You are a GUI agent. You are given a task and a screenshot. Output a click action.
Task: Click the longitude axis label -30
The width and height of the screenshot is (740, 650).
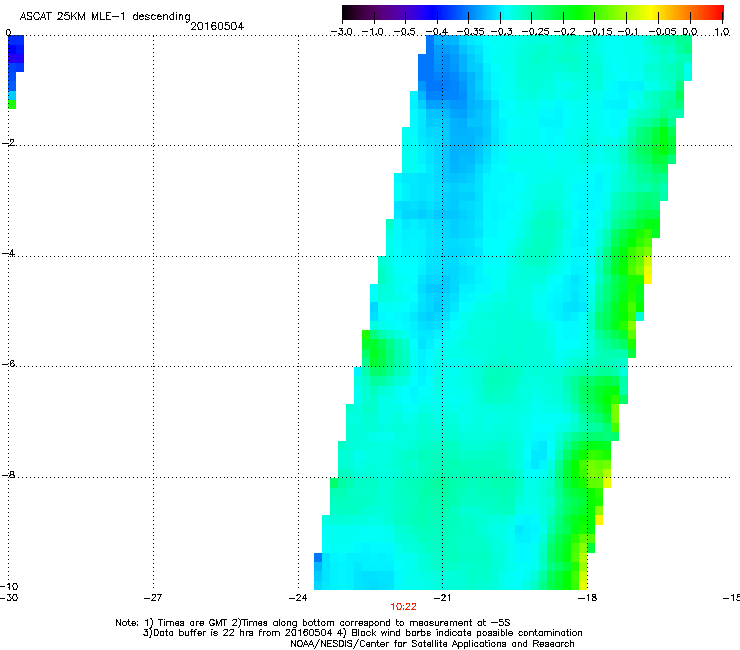[x=9, y=598]
